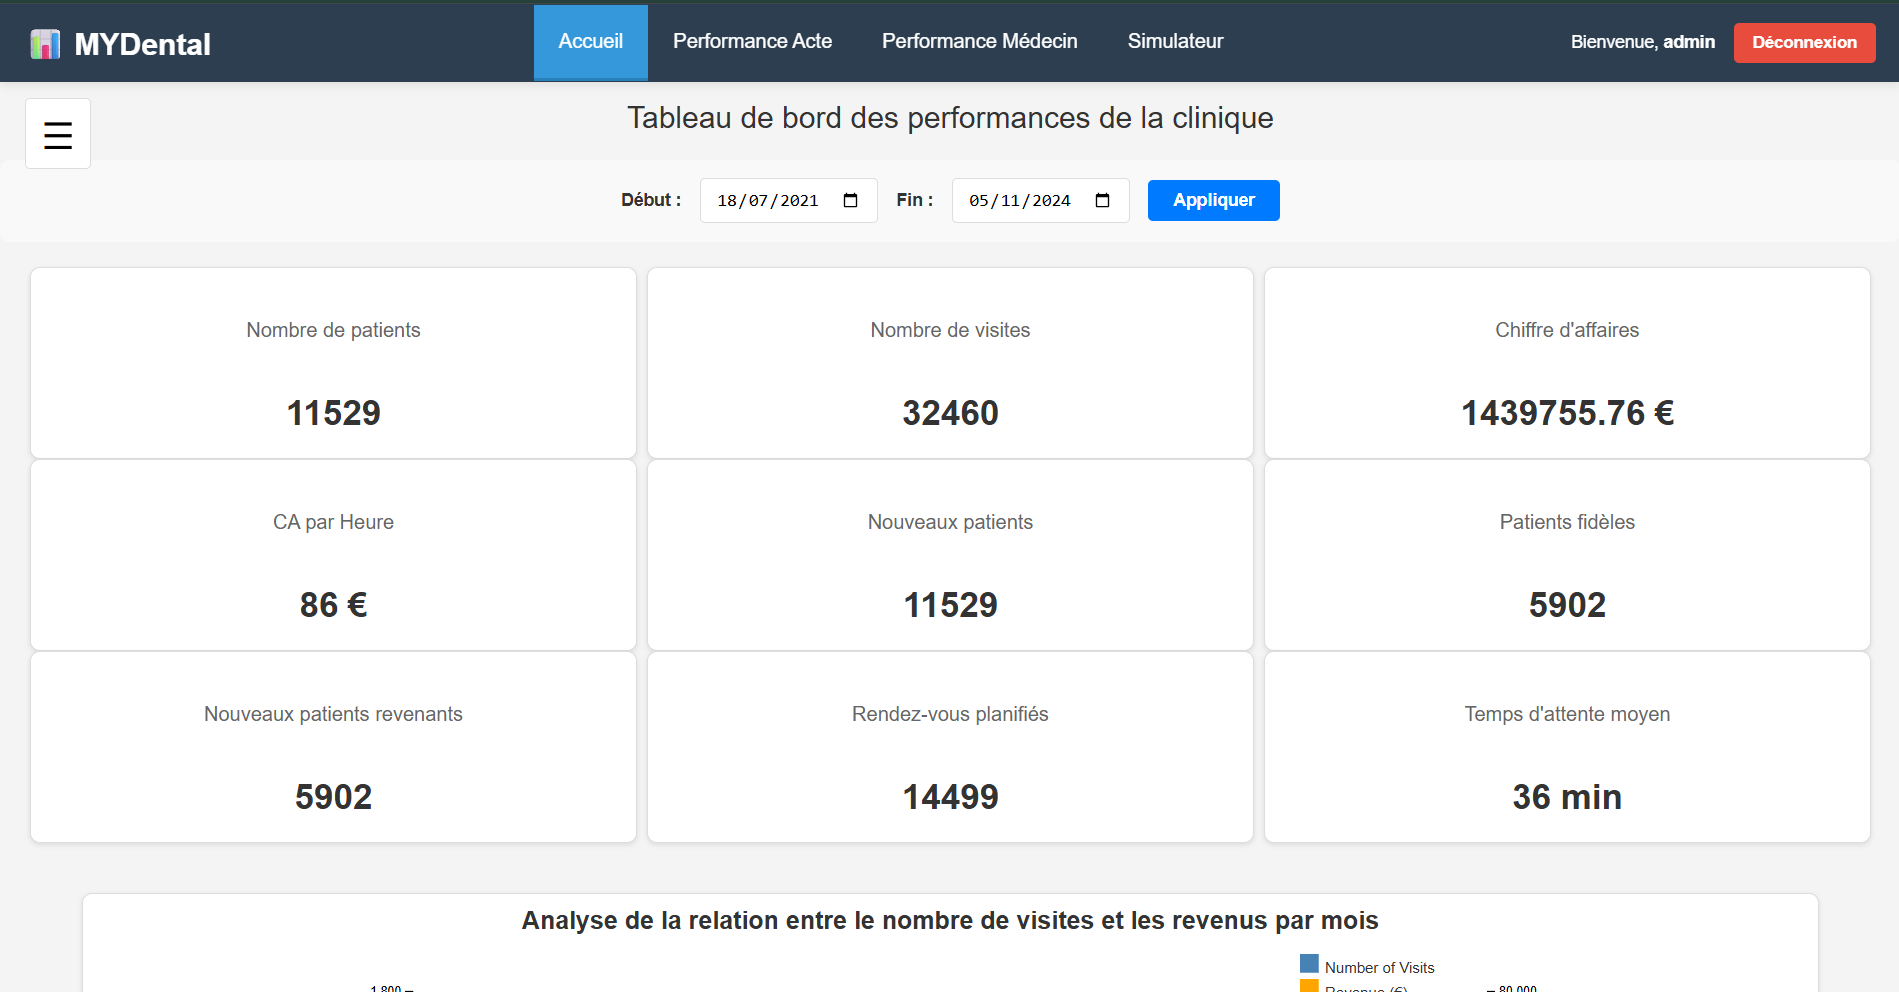
Task: Open the hamburger sidebar menu
Action: coord(58,134)
